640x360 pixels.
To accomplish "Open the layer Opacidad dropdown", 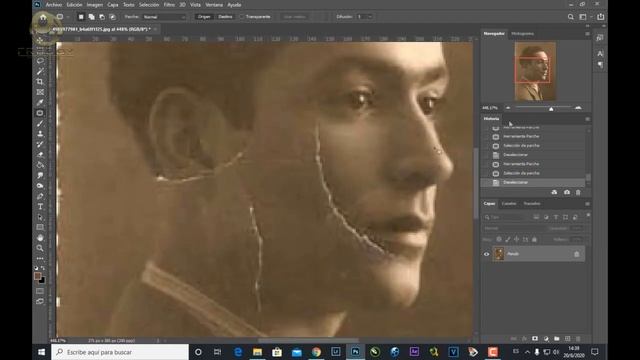I will click(576, 229).
